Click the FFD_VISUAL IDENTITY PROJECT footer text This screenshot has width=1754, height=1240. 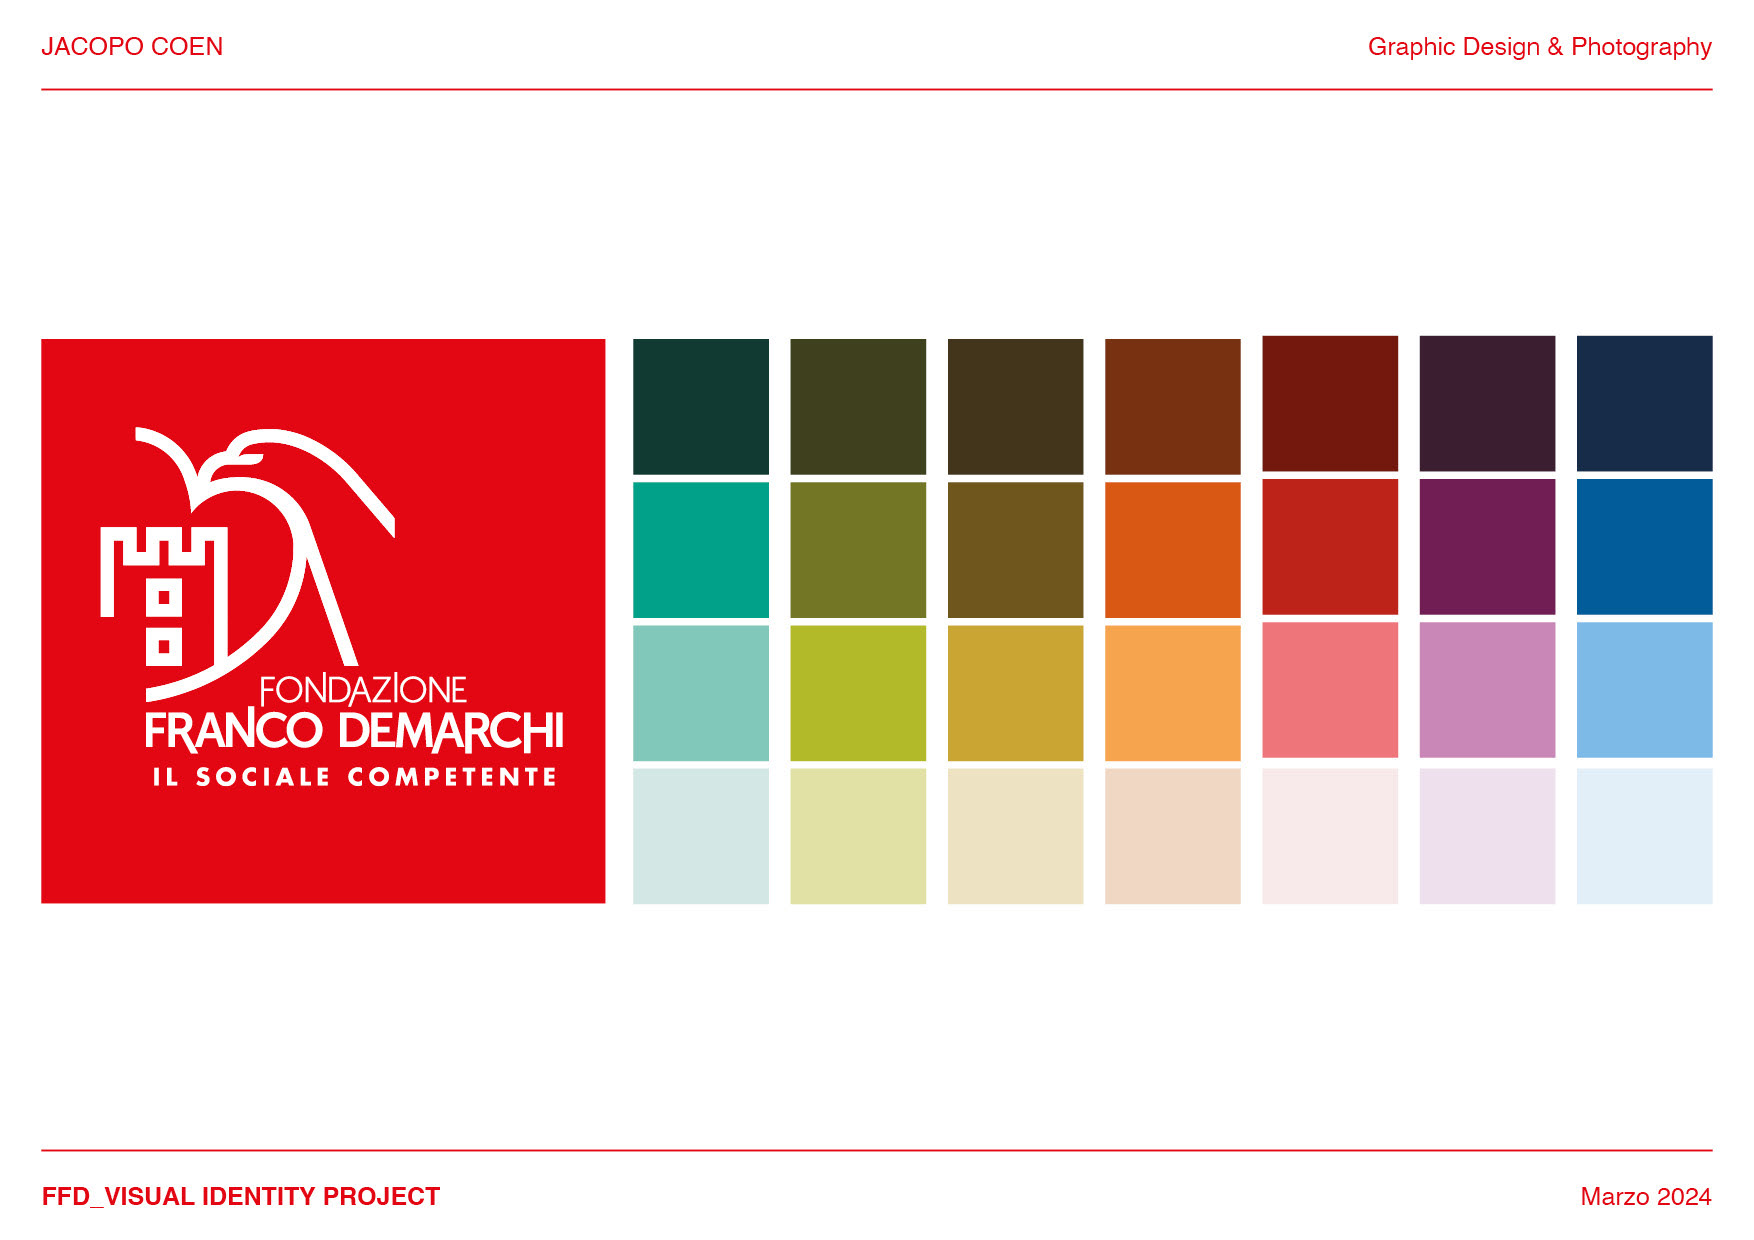tap(241, 1197)
